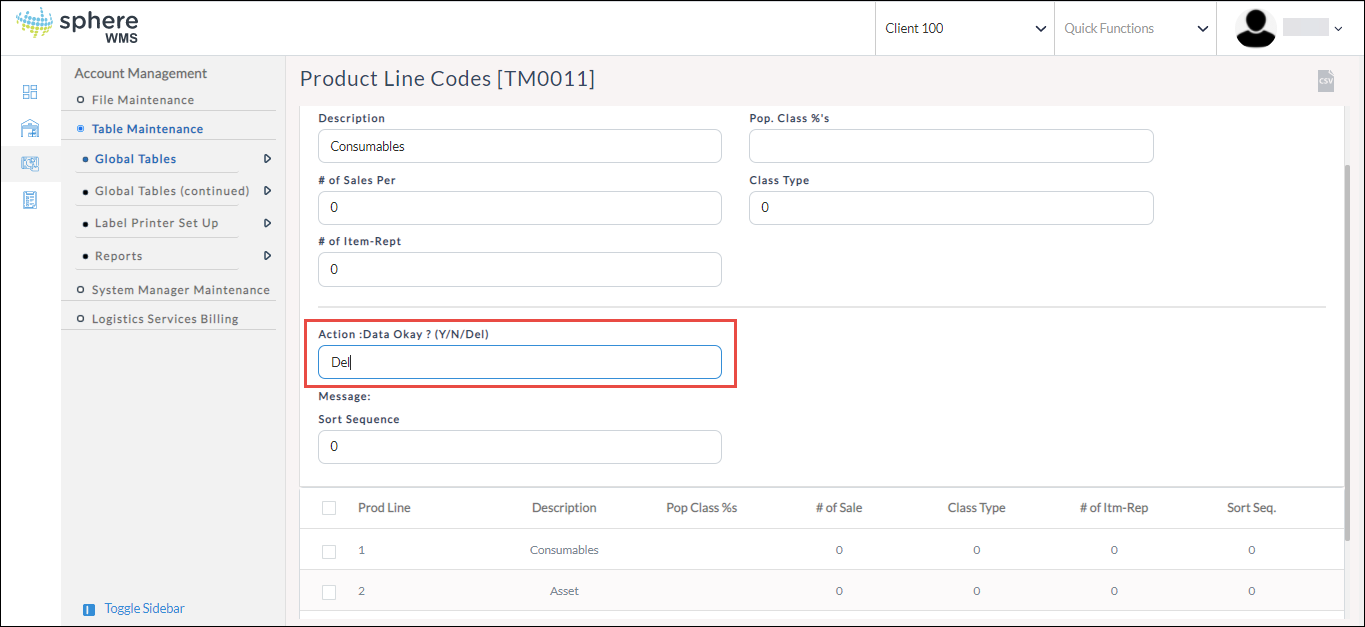Open the clipboard checklist icon in left rail
The width and height of the screenshot is (1365, 627).
tap(30, 200)
